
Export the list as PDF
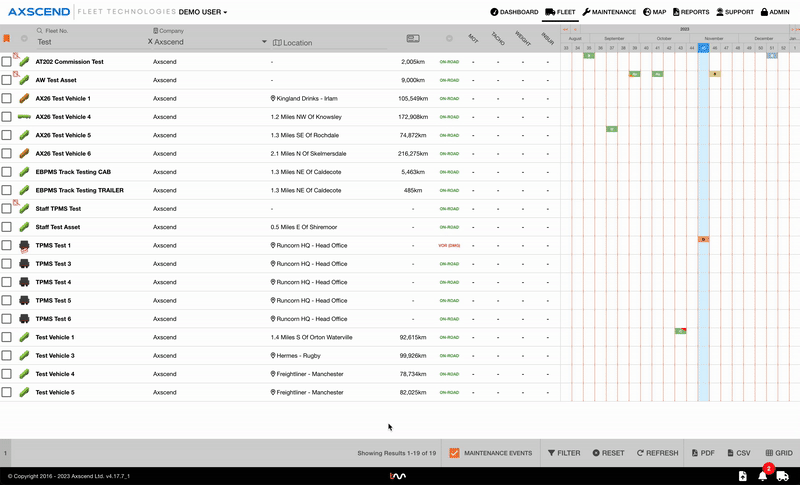701,453
